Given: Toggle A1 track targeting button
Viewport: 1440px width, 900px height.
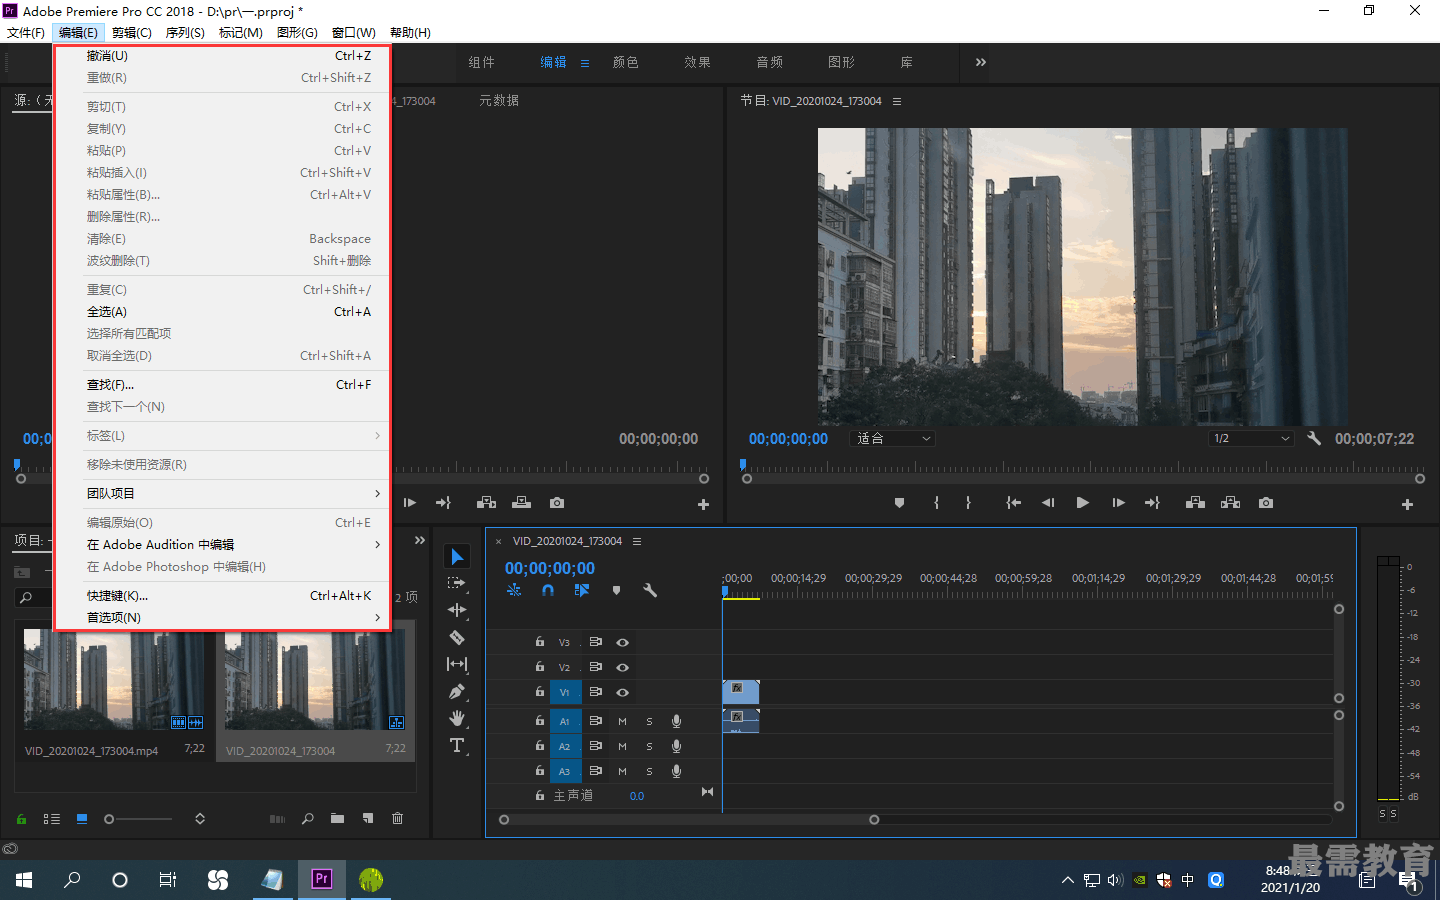Looking at the screenshot, I should pyautogui.click(x=565, y=721).
